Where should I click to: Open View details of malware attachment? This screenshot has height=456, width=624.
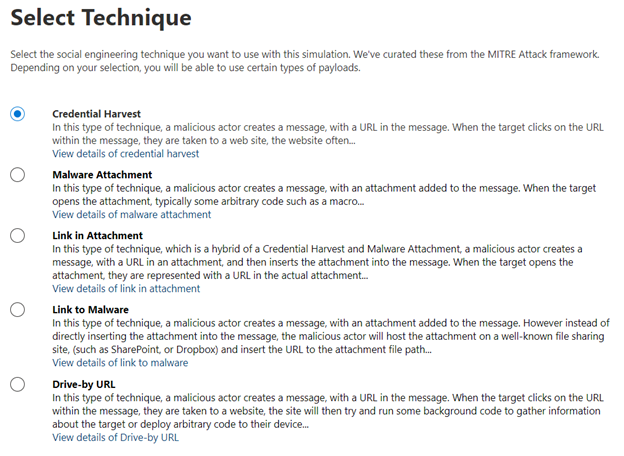point(131,214)
